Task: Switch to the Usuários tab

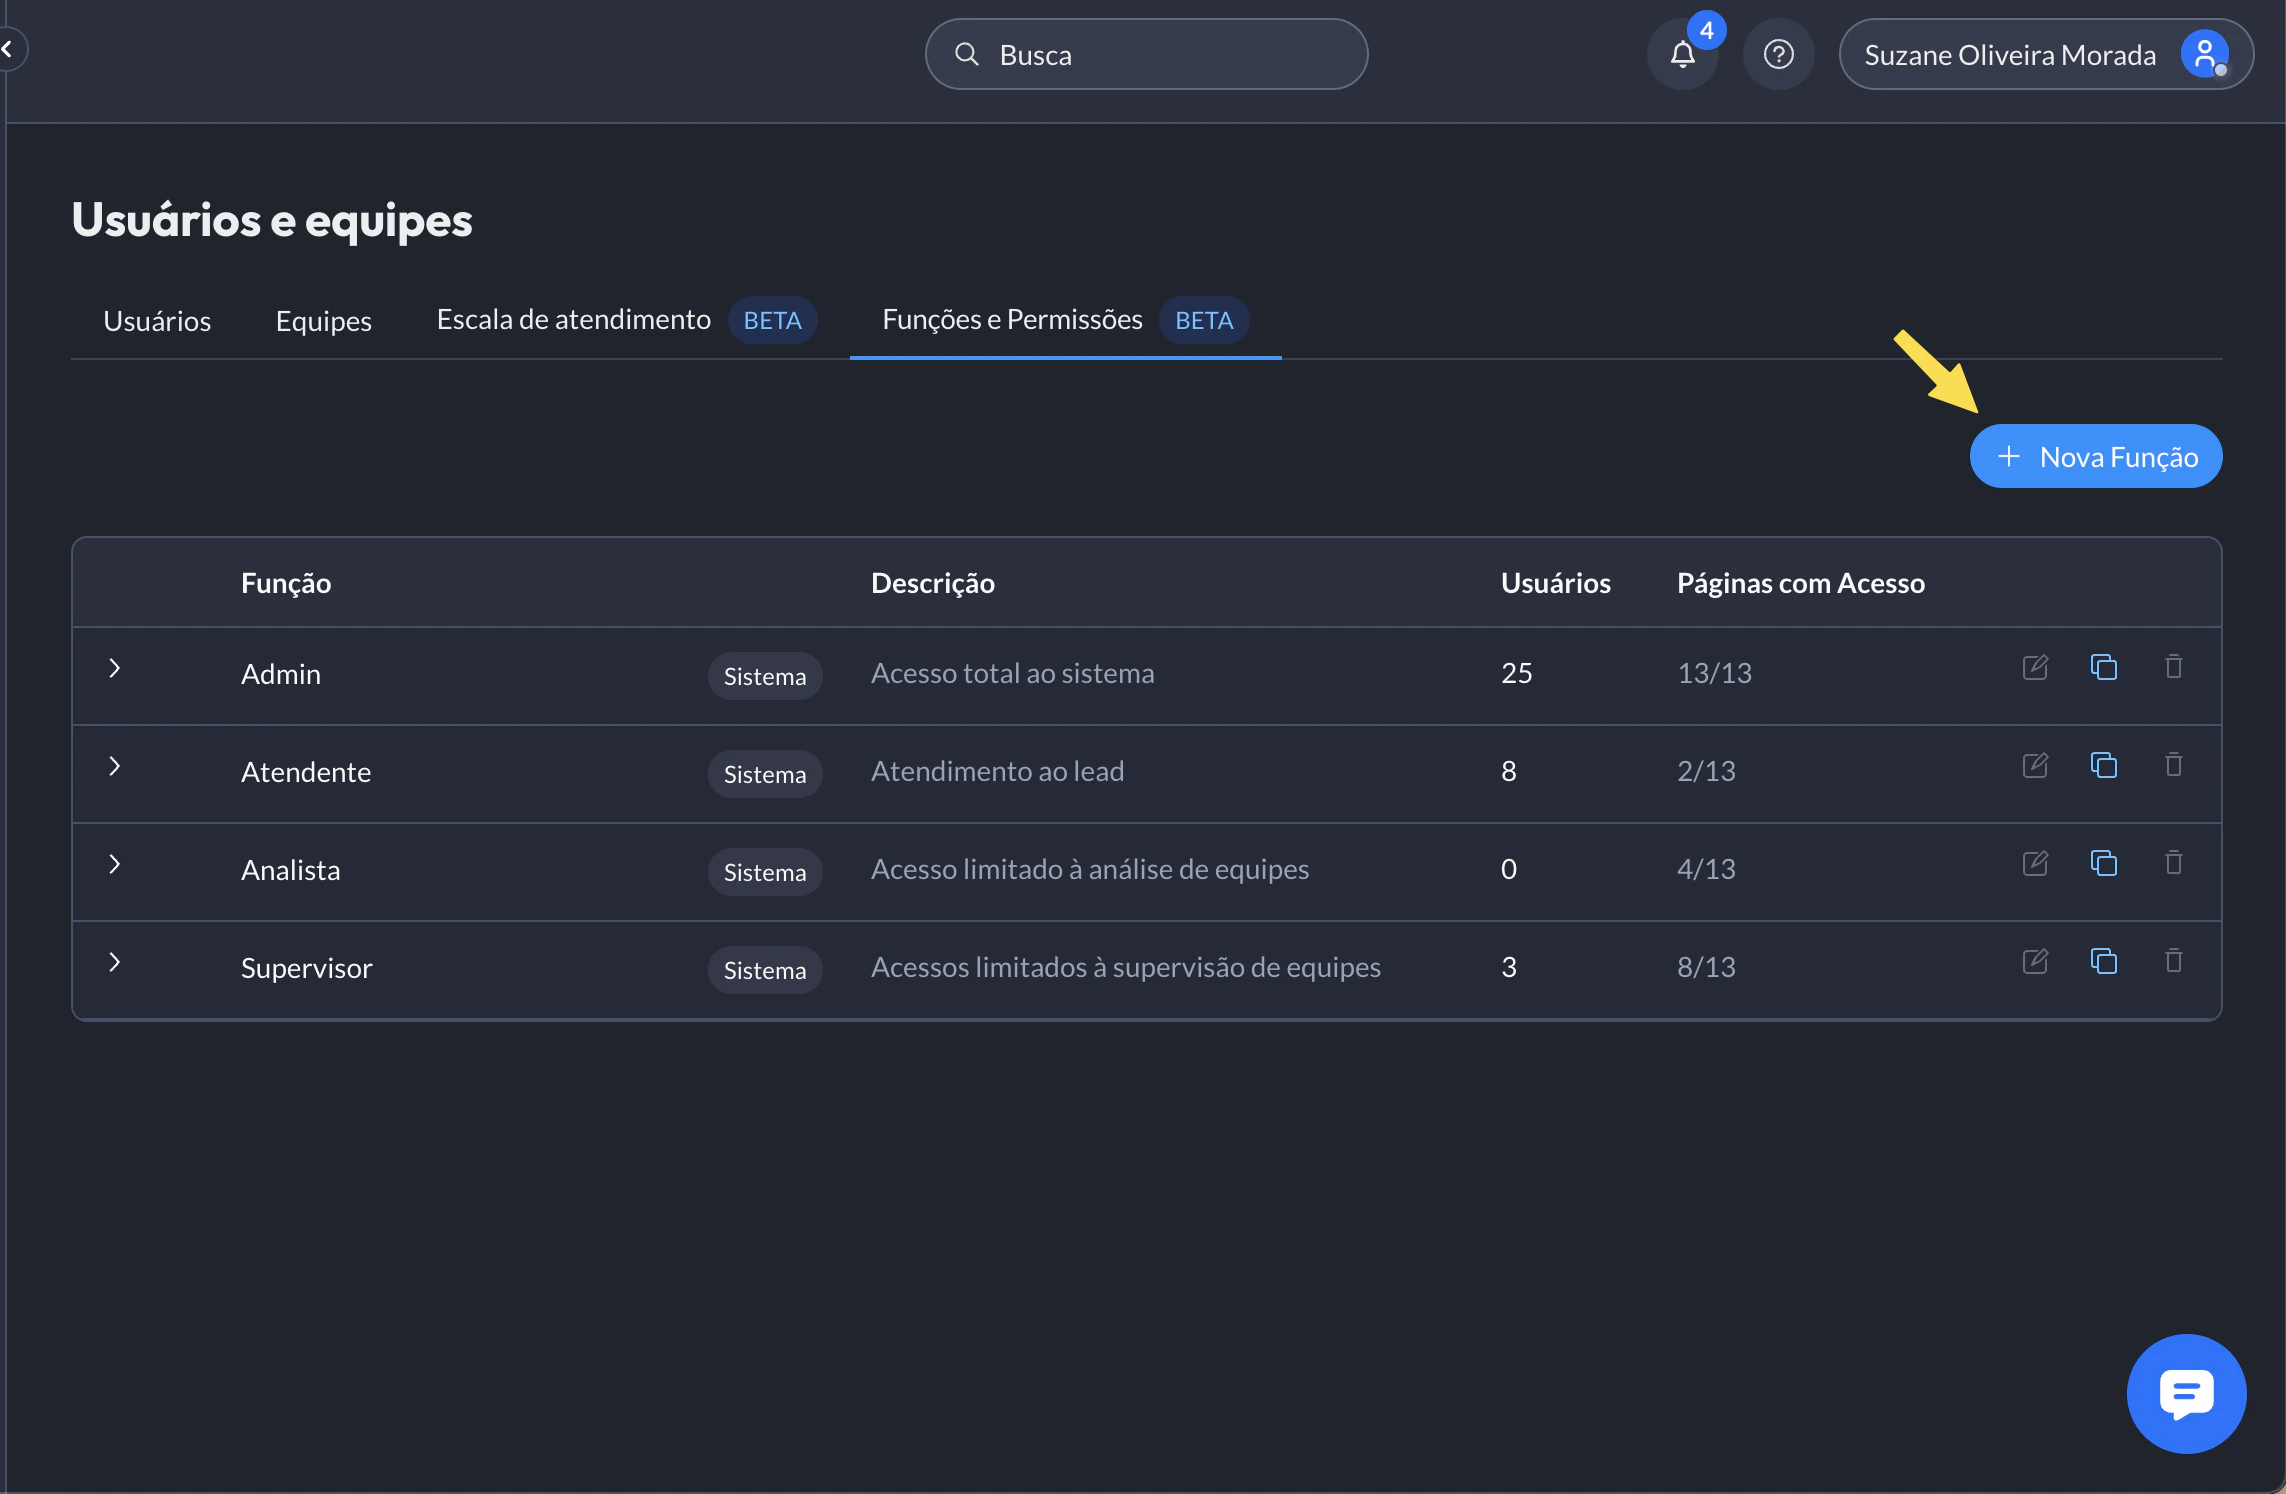Action: (x=157, y=321)
